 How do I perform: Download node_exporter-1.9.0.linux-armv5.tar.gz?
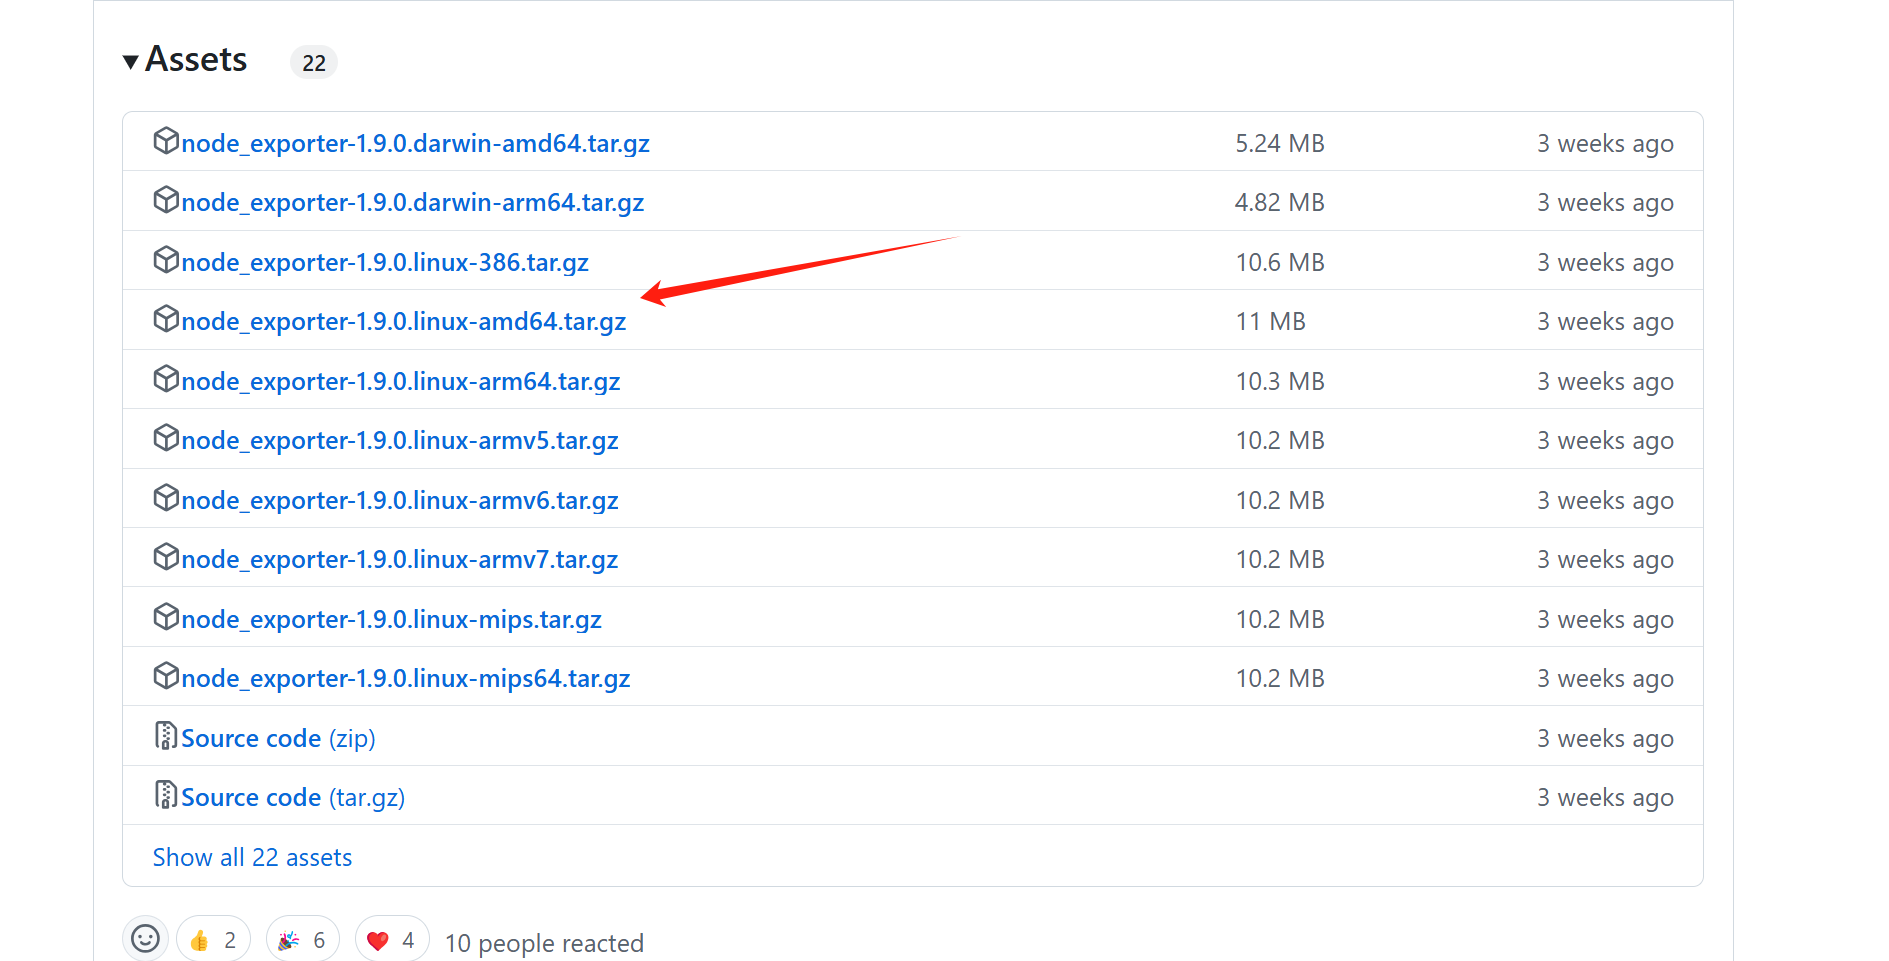(x=399, y=440)
